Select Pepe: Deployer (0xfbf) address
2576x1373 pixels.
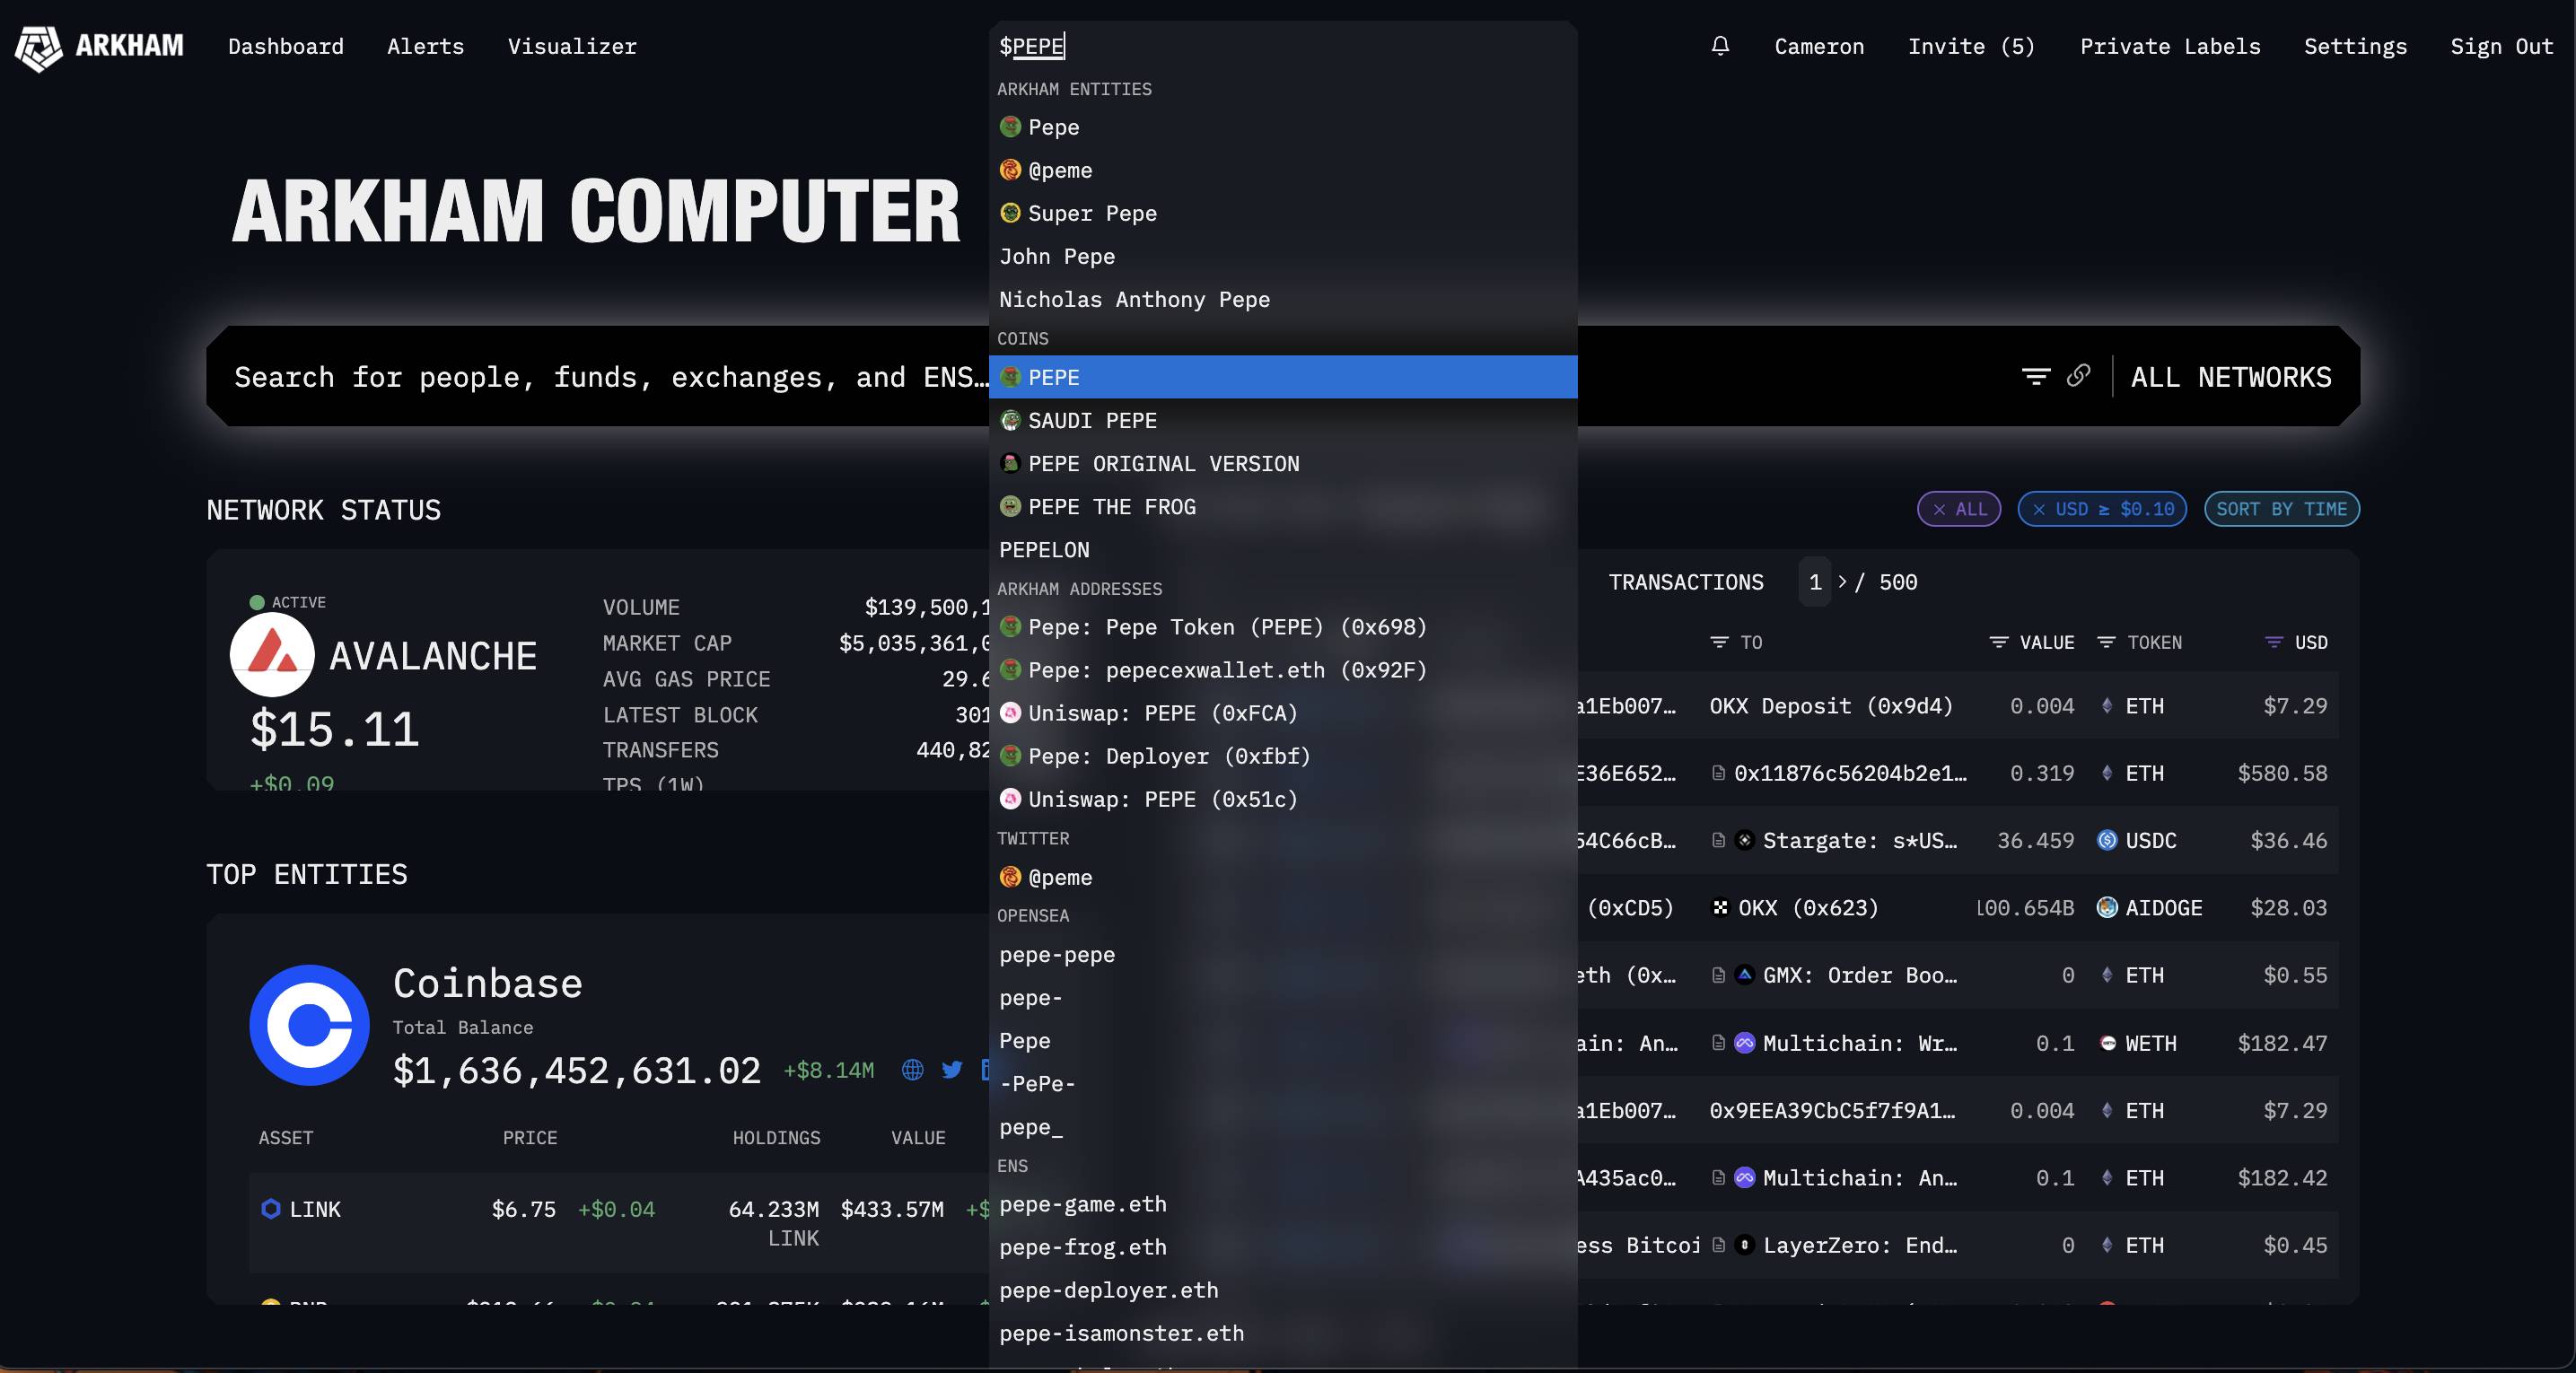pyautogui.click(x=1283, y=756)
